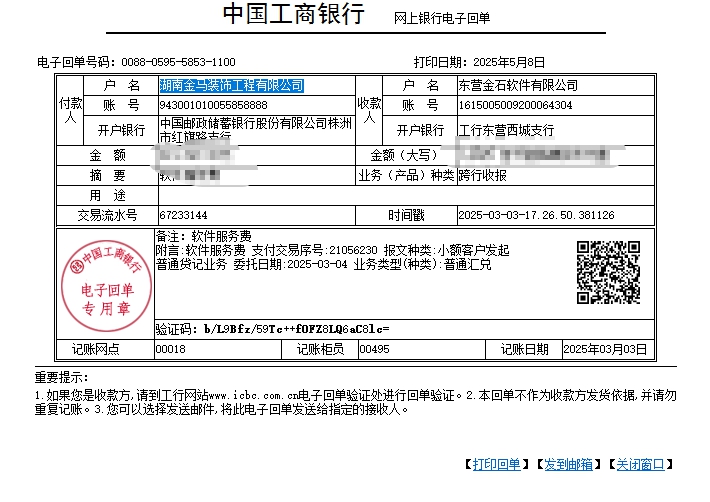Click the red 电子回单专用章 stamp
The image size is (710, 502).
pos(106,286)
